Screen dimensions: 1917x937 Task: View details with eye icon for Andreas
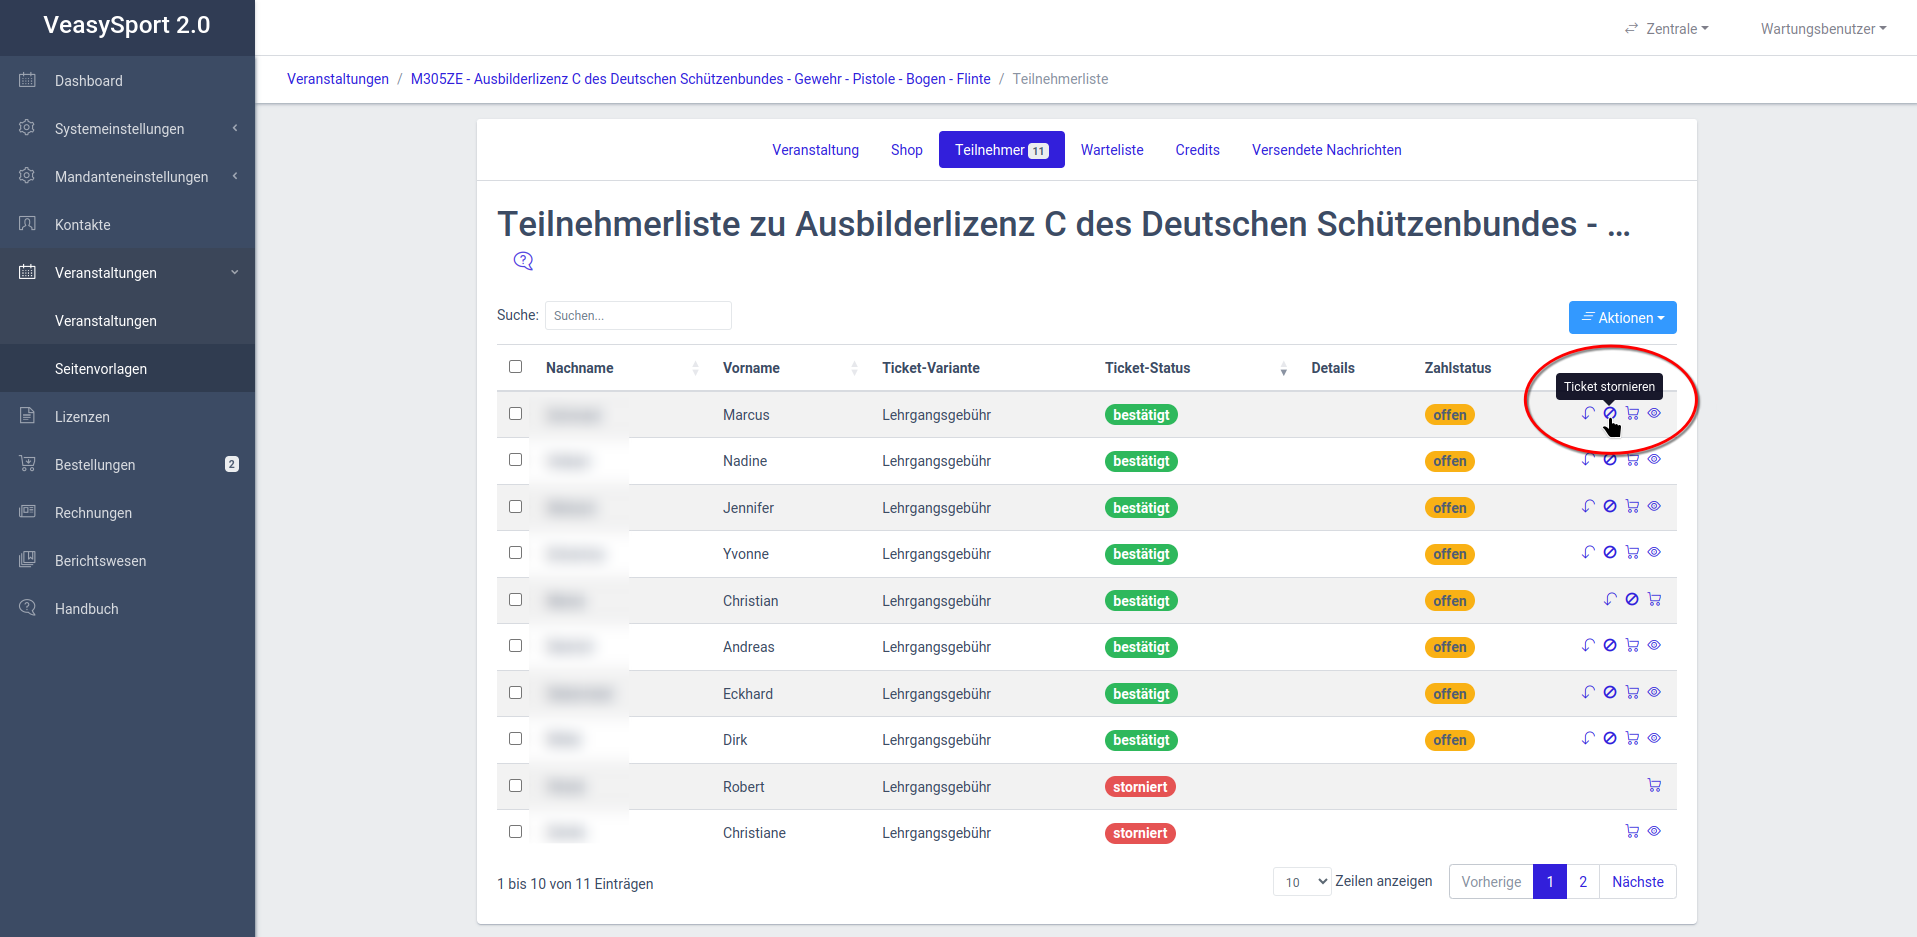click(1654, 645)
